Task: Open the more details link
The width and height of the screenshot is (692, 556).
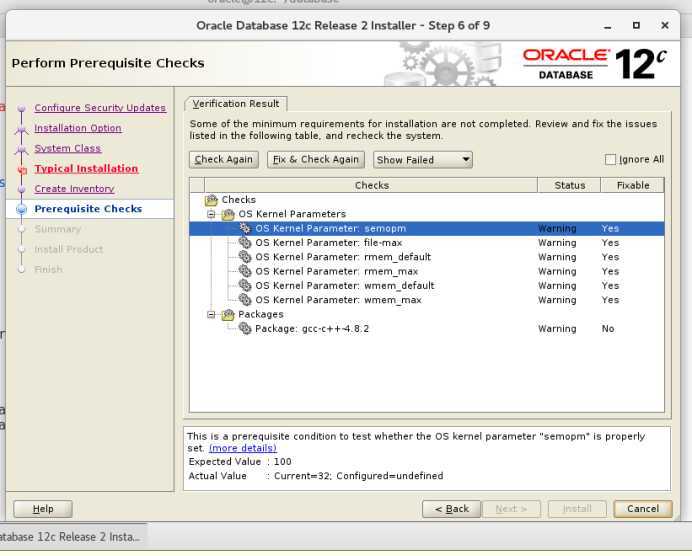Action: [243, 448]
